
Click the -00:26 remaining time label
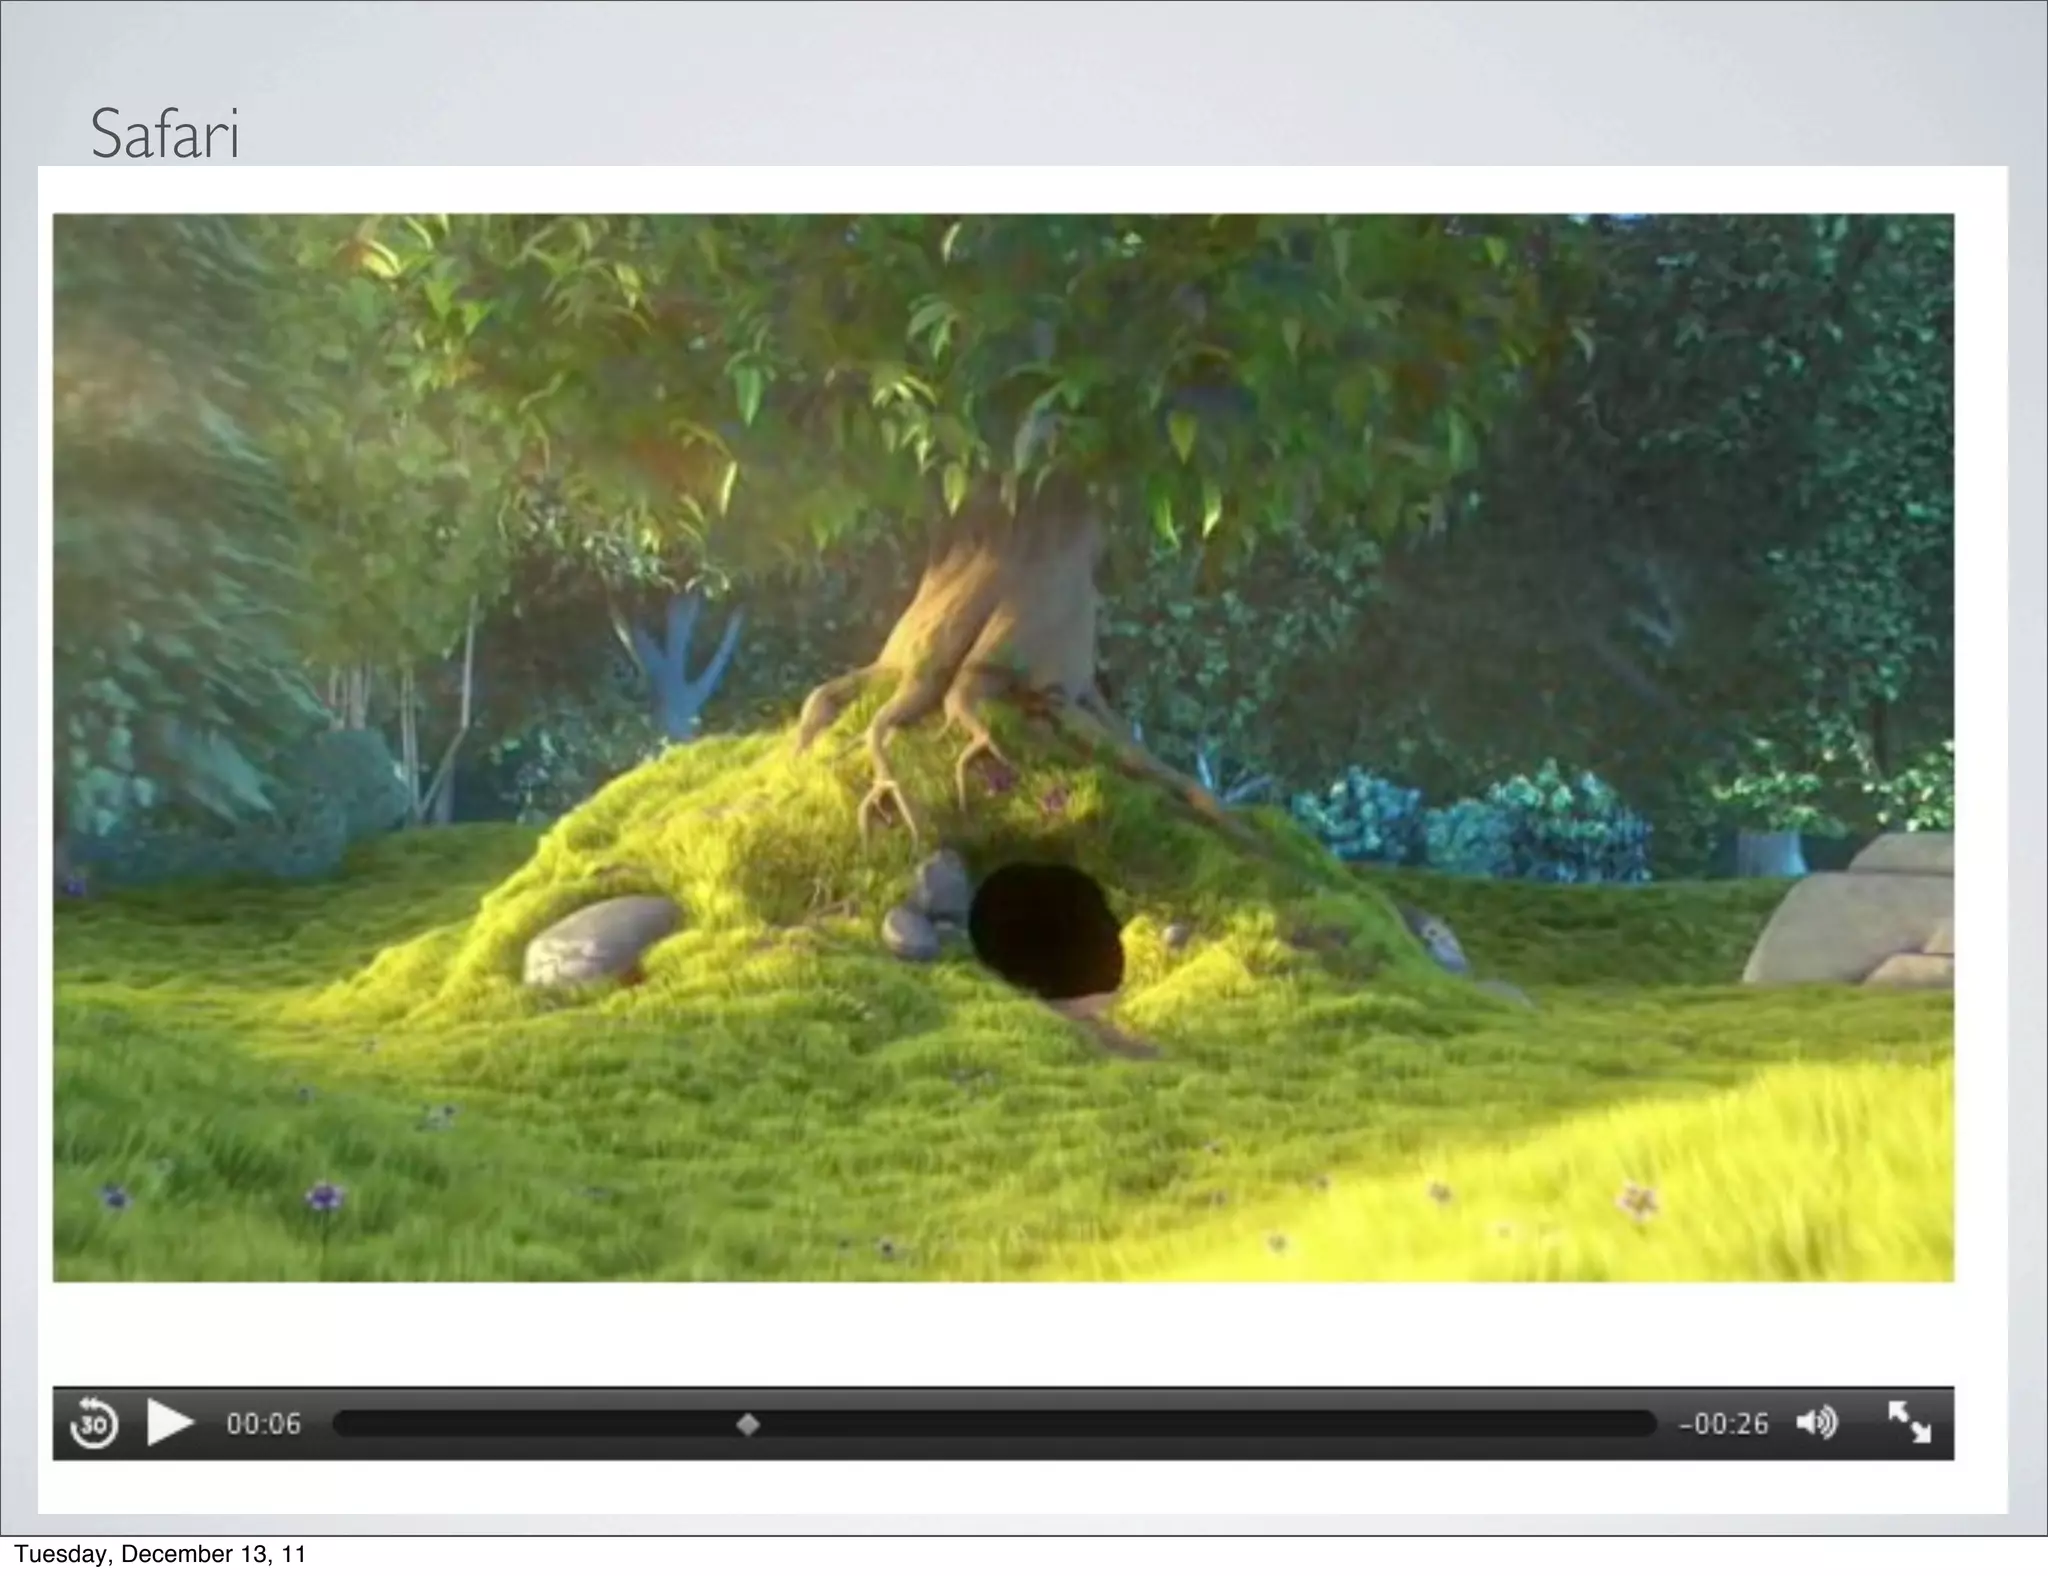[1724, 1423]
